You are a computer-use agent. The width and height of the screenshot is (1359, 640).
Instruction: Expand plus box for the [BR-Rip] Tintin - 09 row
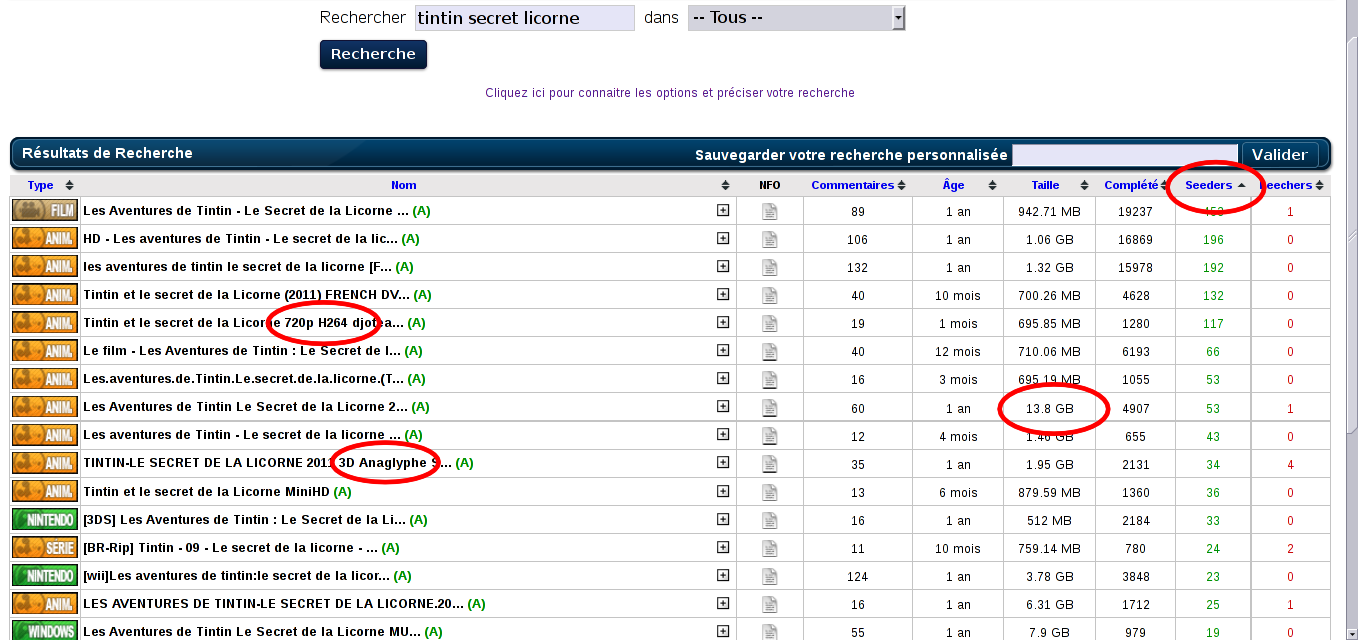point(723,547)
